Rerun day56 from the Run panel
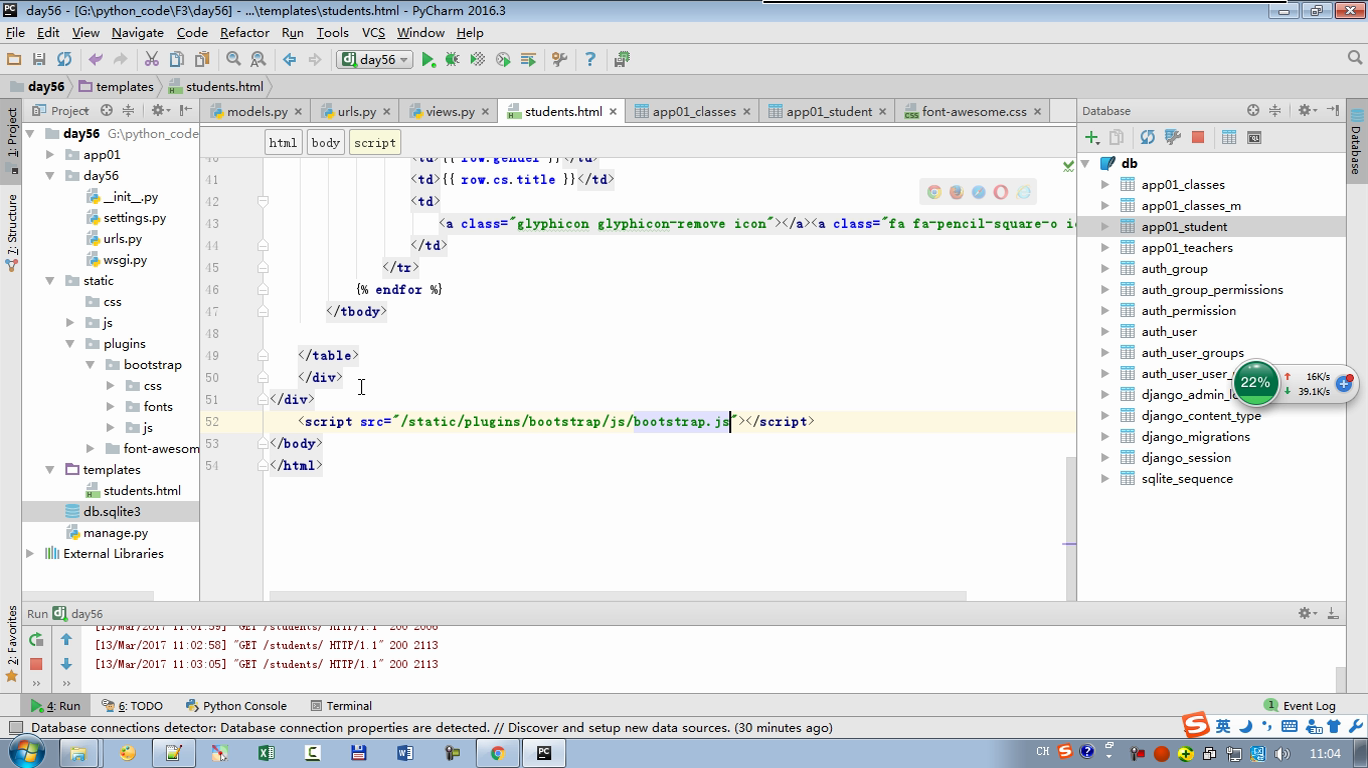The height and width of the screenshot is (768, 1368). pyautogui.click(x=36, y=640)
